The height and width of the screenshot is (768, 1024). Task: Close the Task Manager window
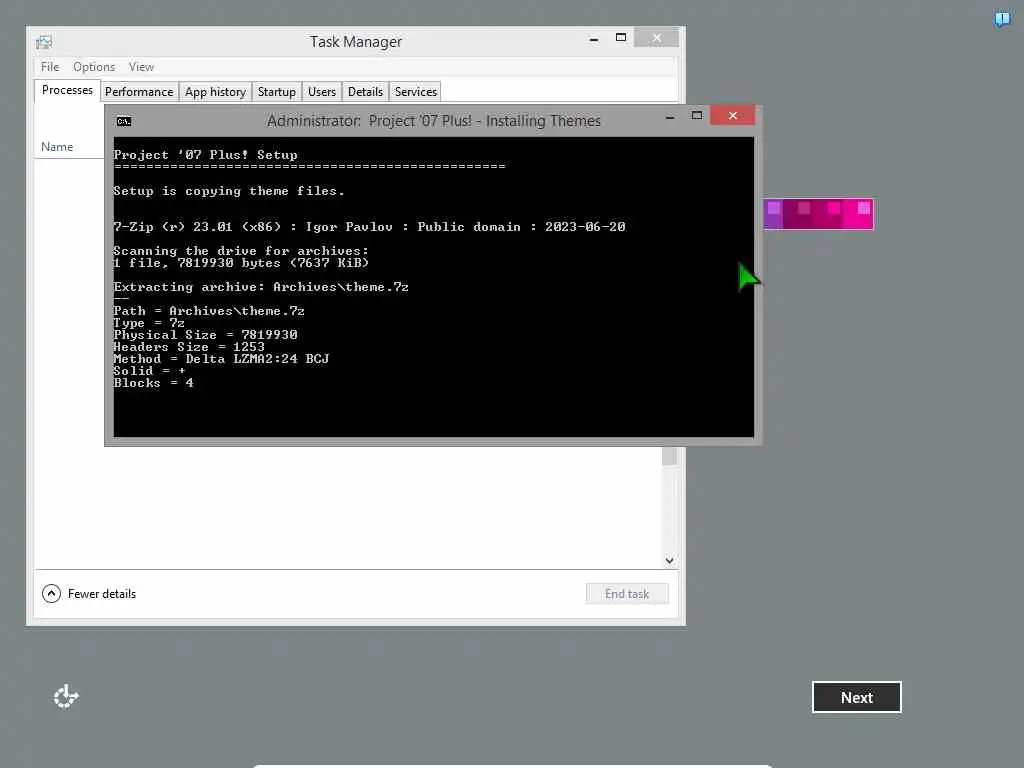coord(656,38)
